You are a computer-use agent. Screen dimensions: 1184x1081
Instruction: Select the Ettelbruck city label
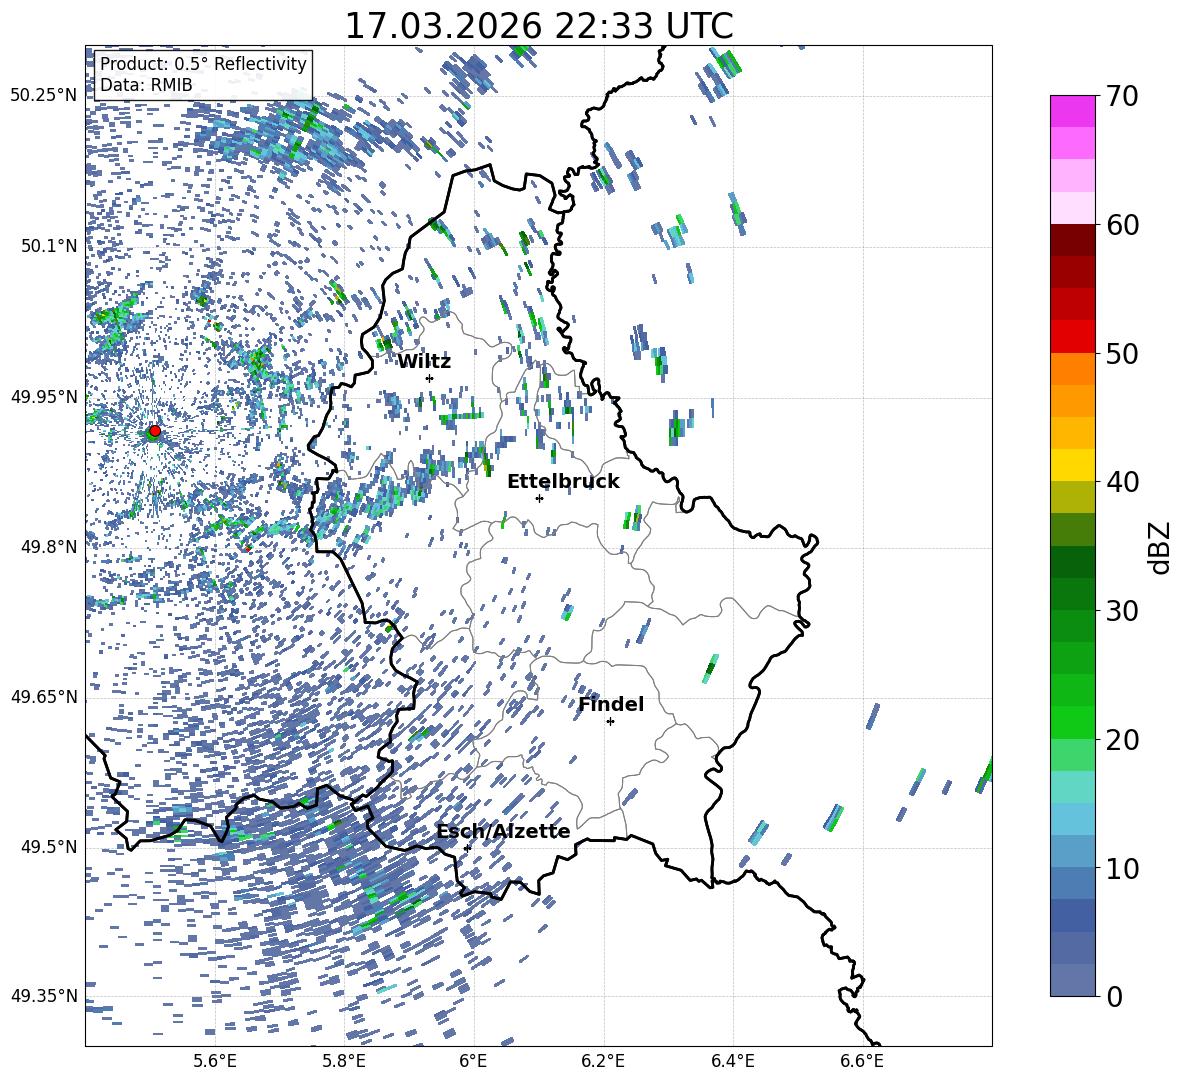(563, 482)
